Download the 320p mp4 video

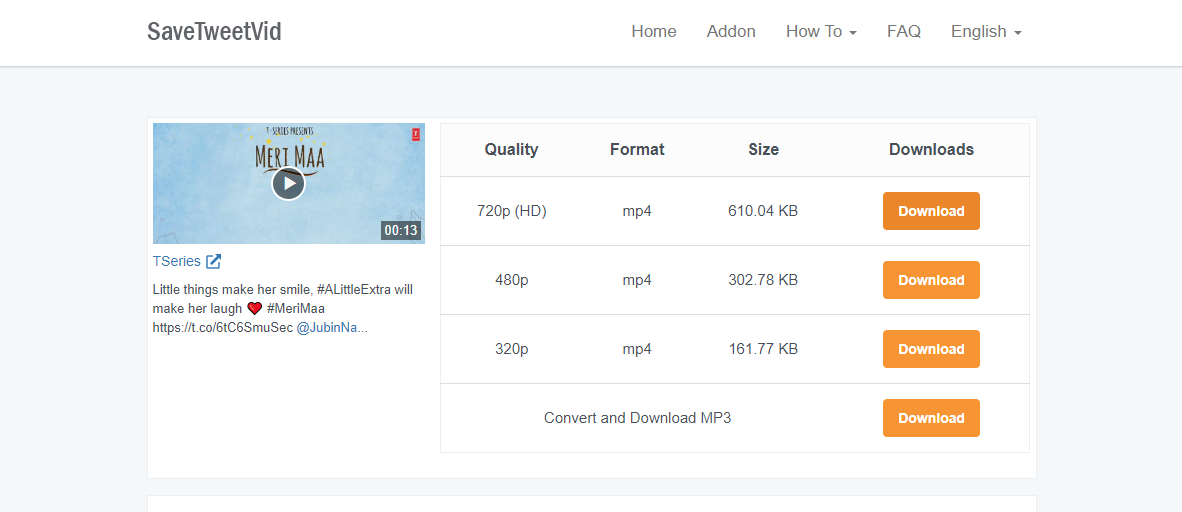pyautogui.click(x=931, y=349)
